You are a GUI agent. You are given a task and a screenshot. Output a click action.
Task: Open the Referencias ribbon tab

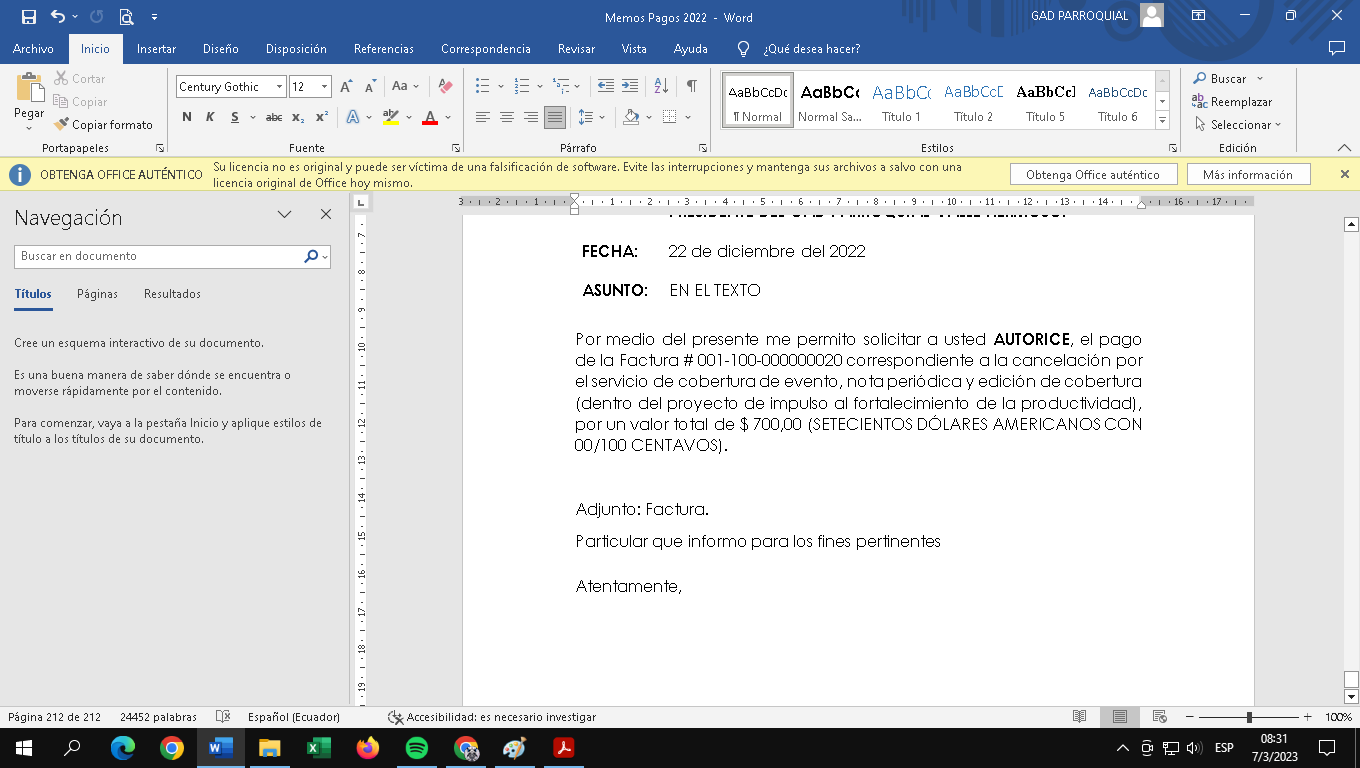[383, 49]
